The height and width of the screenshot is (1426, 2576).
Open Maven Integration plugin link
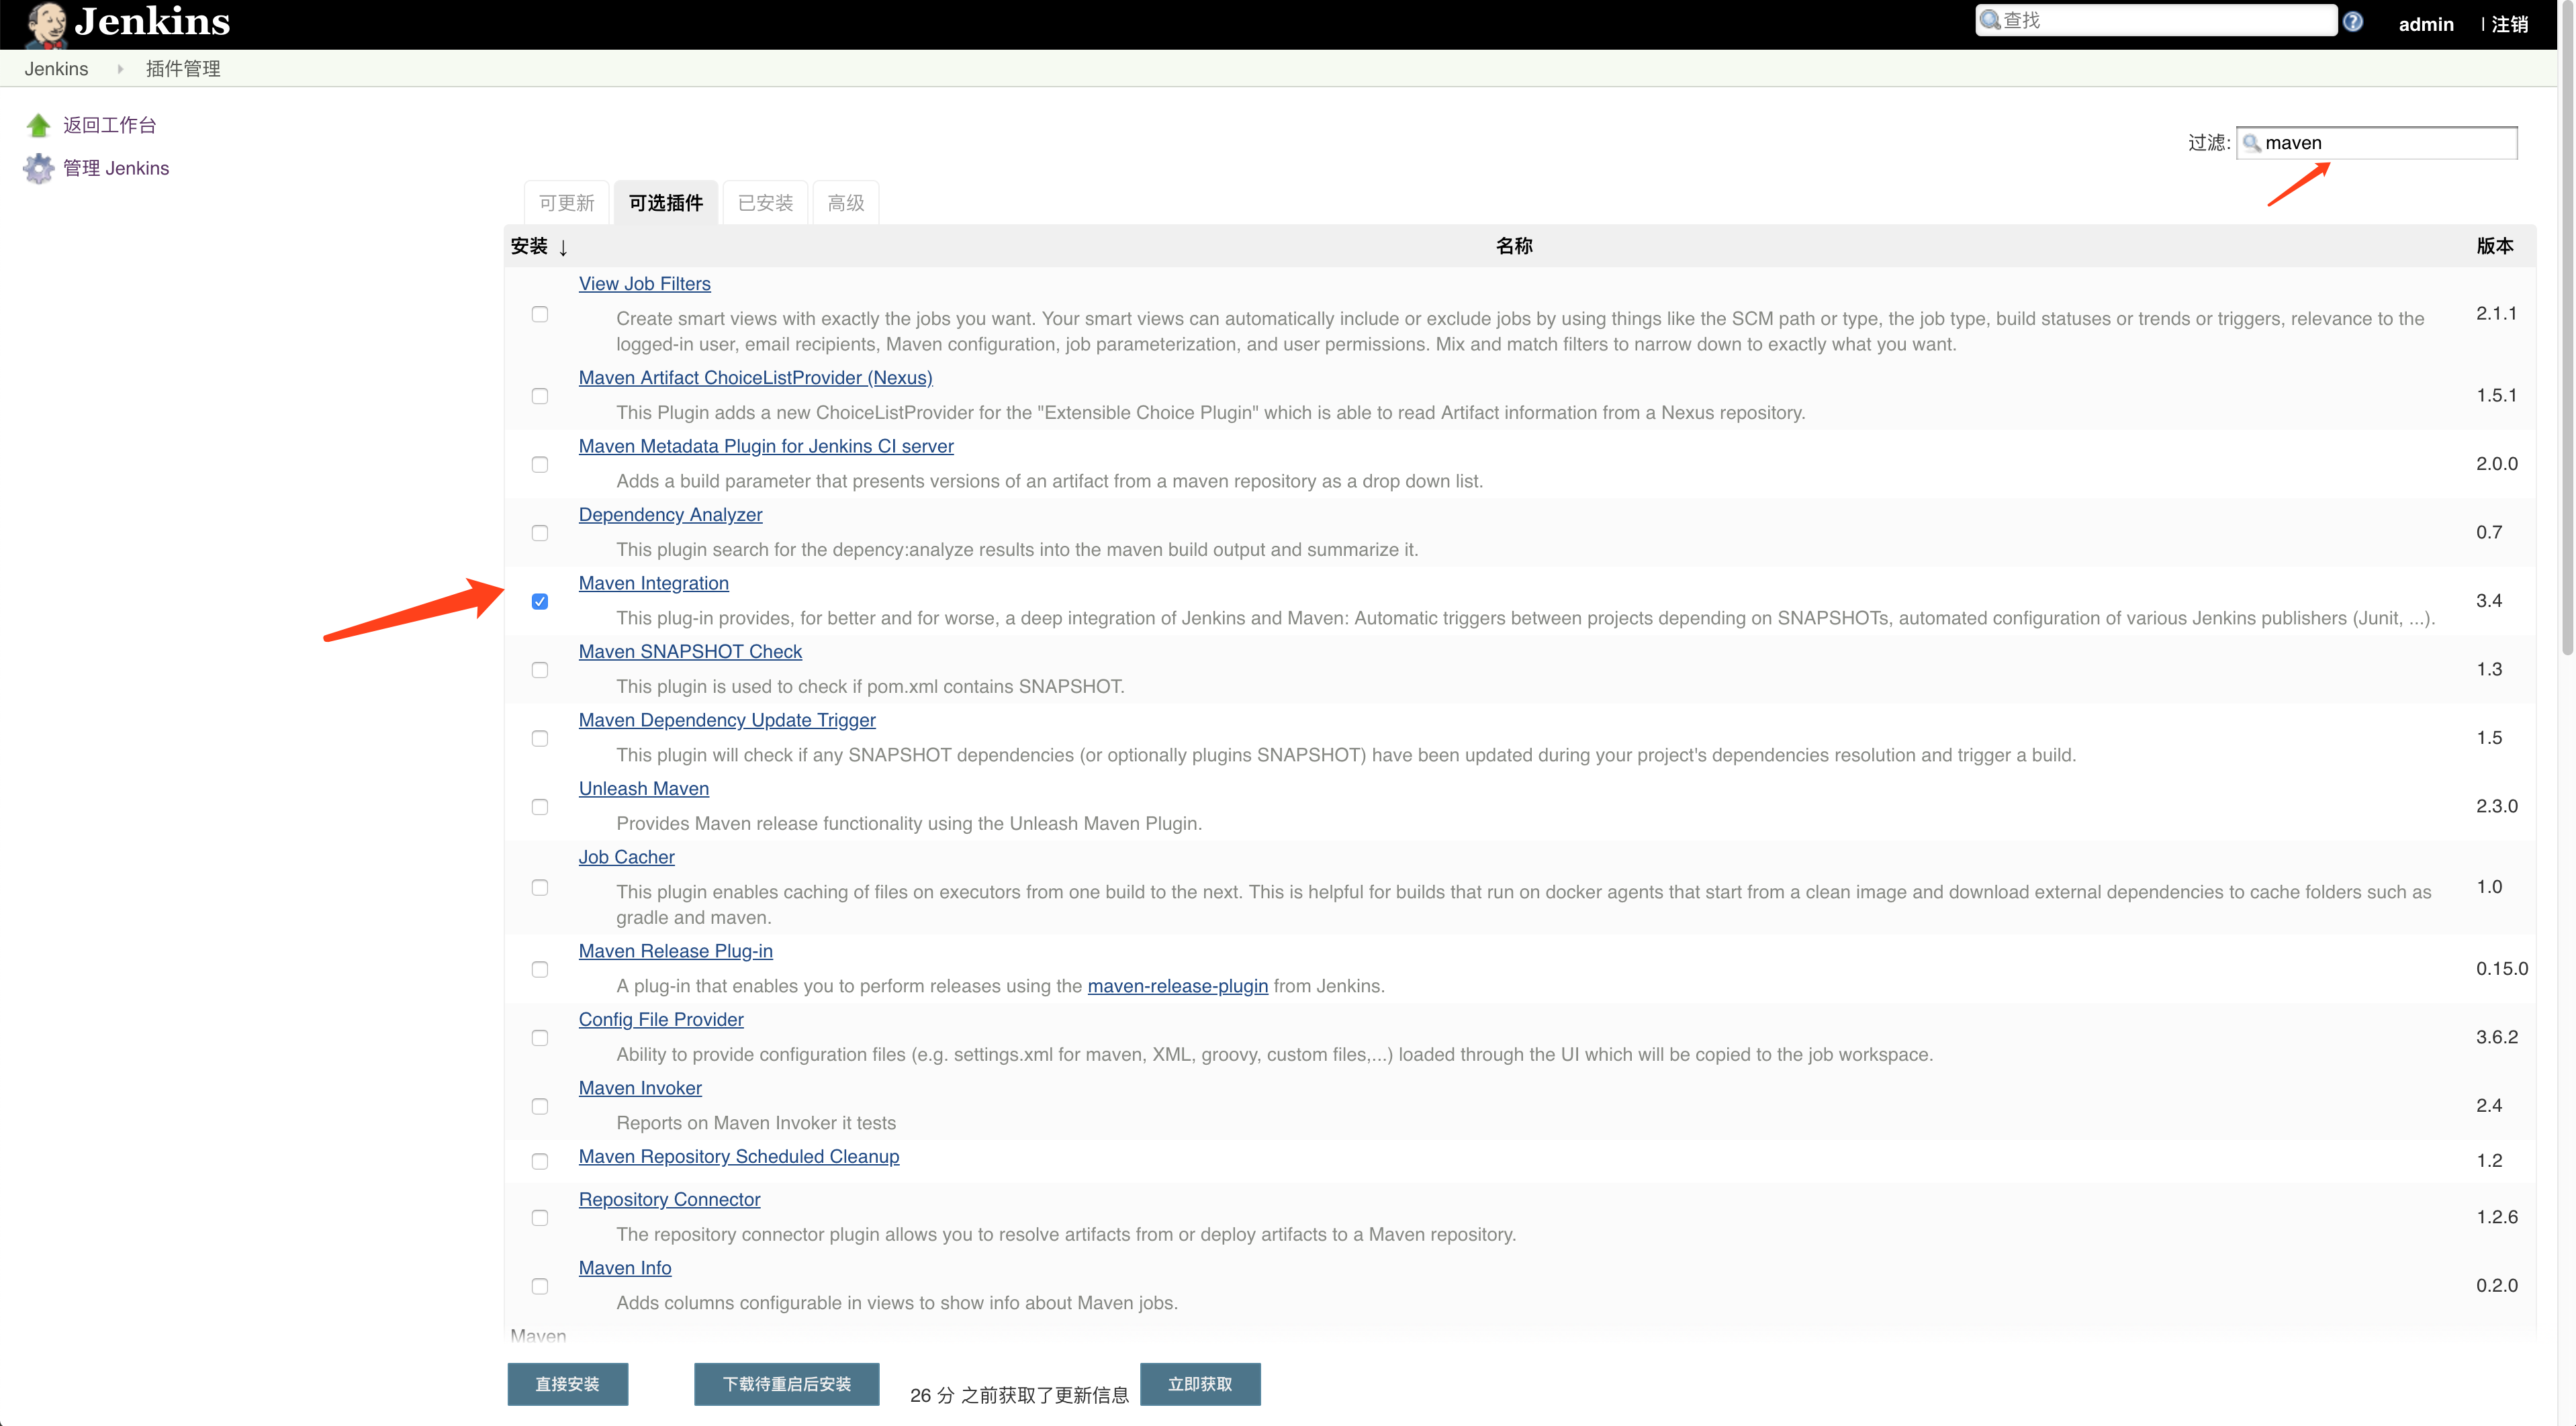[x=655, y=581]
